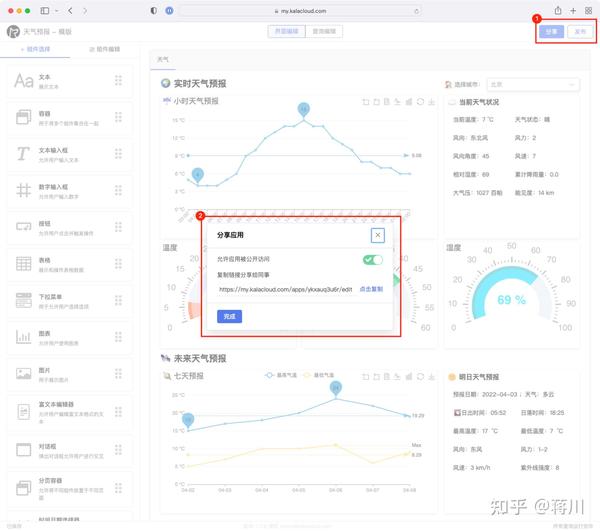Viewport: 600px width, 531px height.
Task: Click the max pin on 七天预报 chart
Action: [336, 389]
